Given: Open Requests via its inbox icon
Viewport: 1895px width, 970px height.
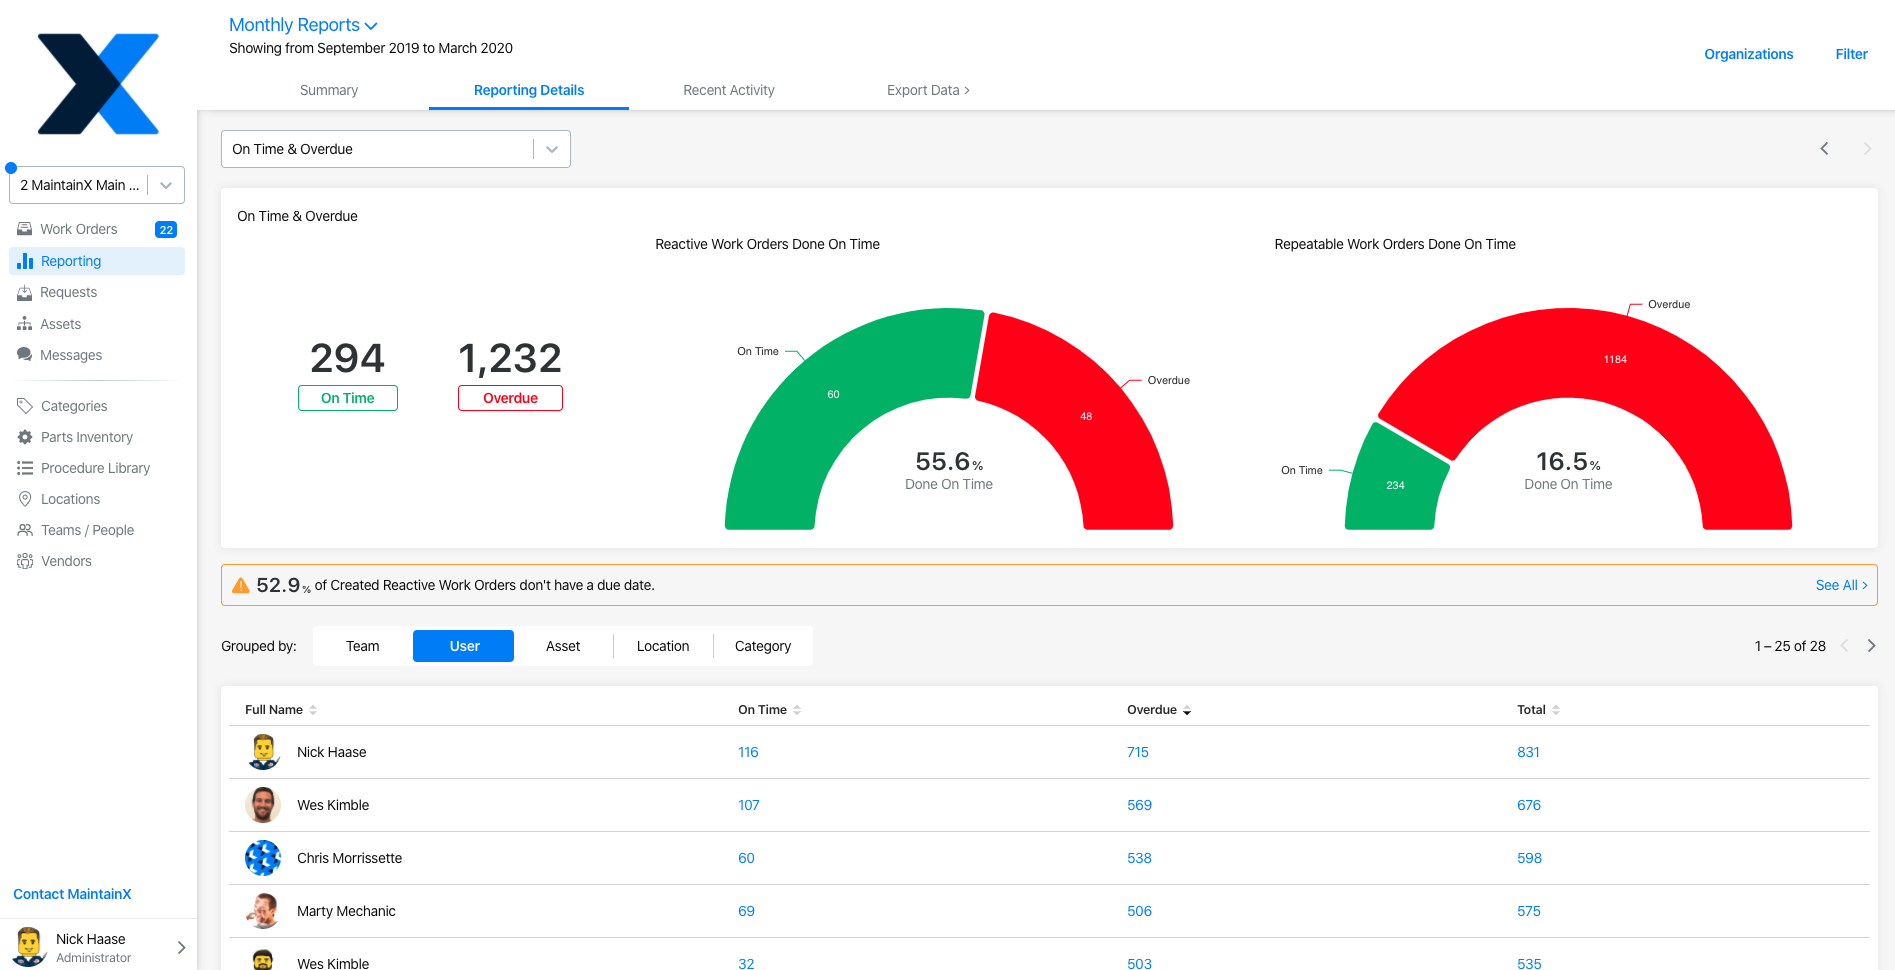Looking at the screenshot, I should 25,292.
